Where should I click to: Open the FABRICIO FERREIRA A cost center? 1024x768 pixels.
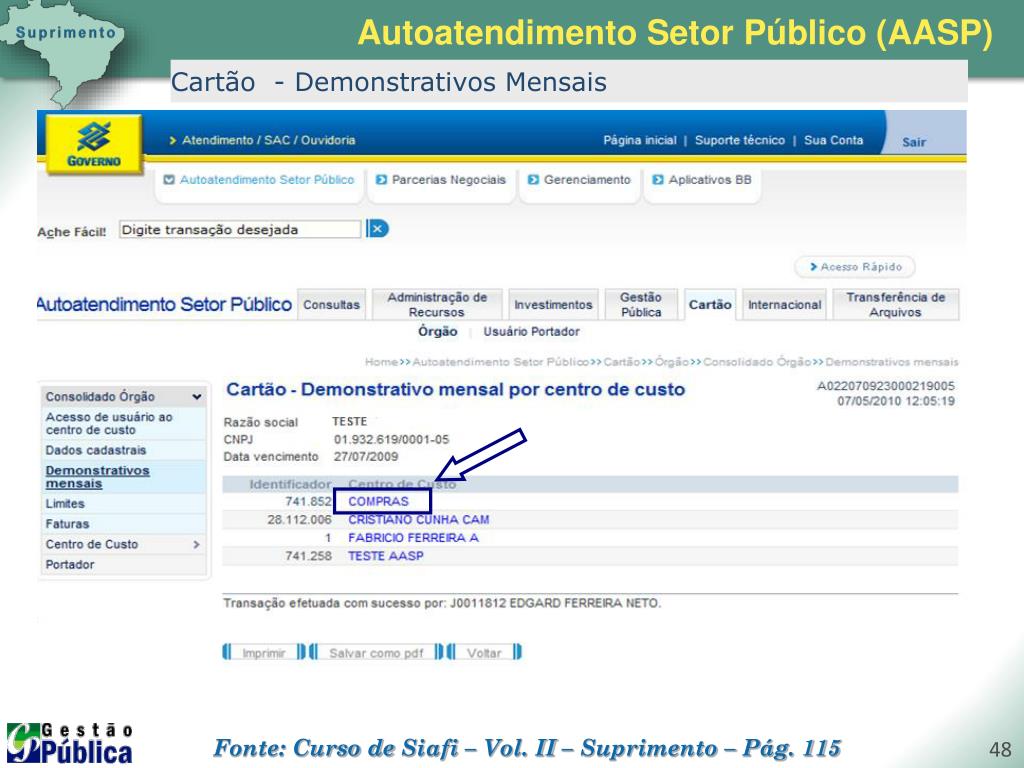[x=413, y=538]
